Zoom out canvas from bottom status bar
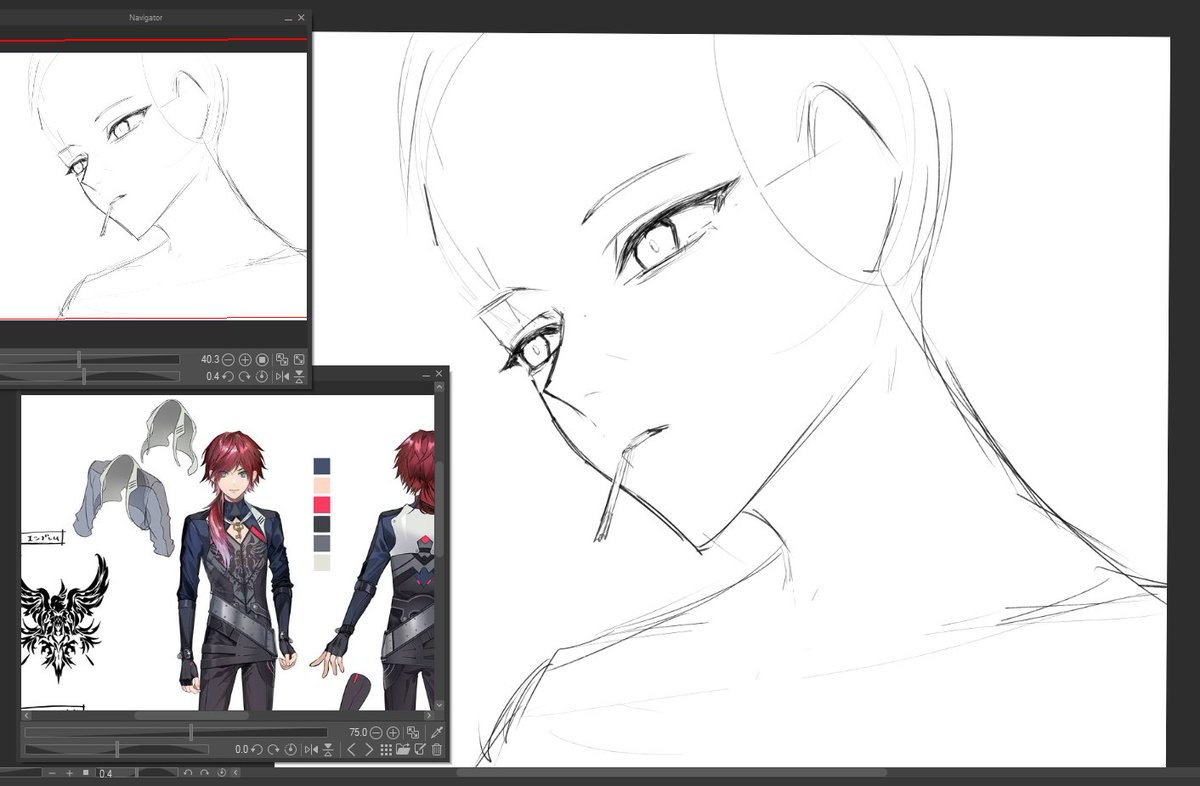The image size is (1200, 786). point(52,773)
